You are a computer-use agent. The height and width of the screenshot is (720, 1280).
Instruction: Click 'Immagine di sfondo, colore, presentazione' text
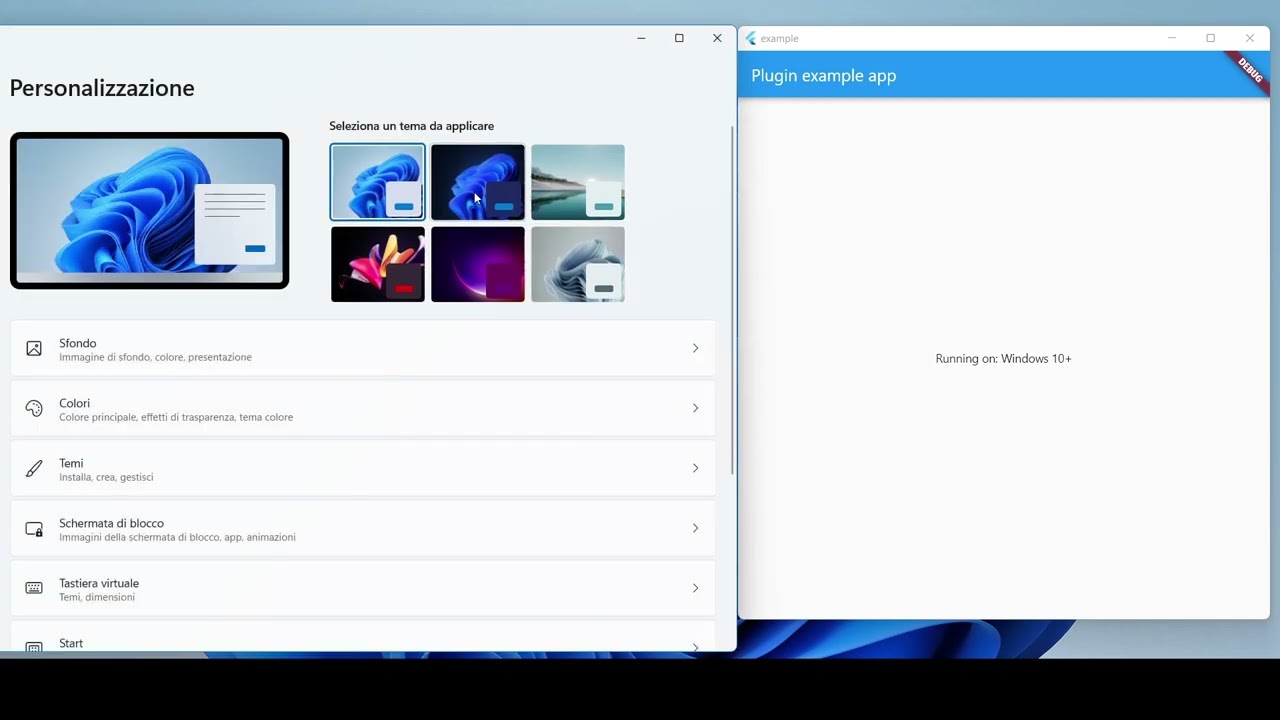tap(155, 357)
